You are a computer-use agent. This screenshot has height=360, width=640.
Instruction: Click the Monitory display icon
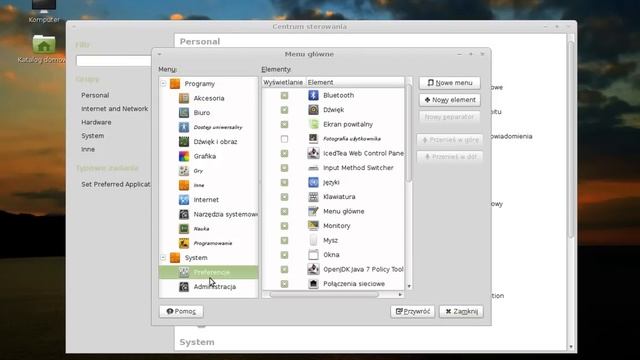click(x=313, y=226)
